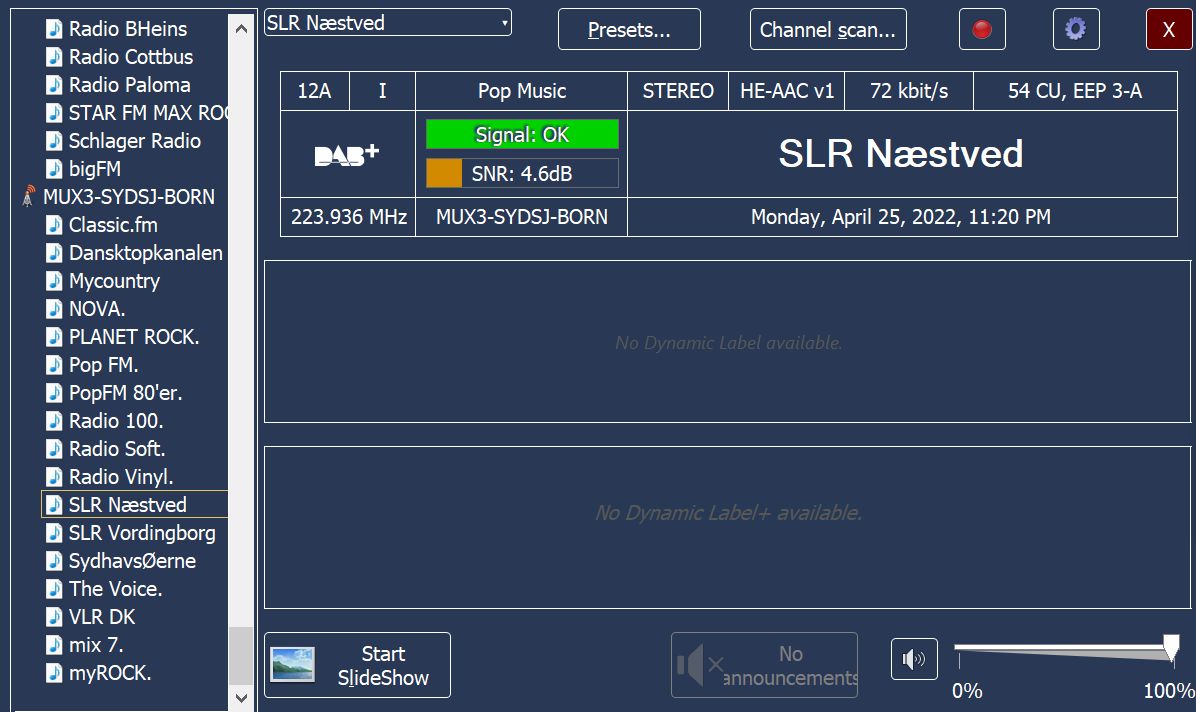Click the slideshow picture icon
The image size is (1196, 712).
coord(293,664)
